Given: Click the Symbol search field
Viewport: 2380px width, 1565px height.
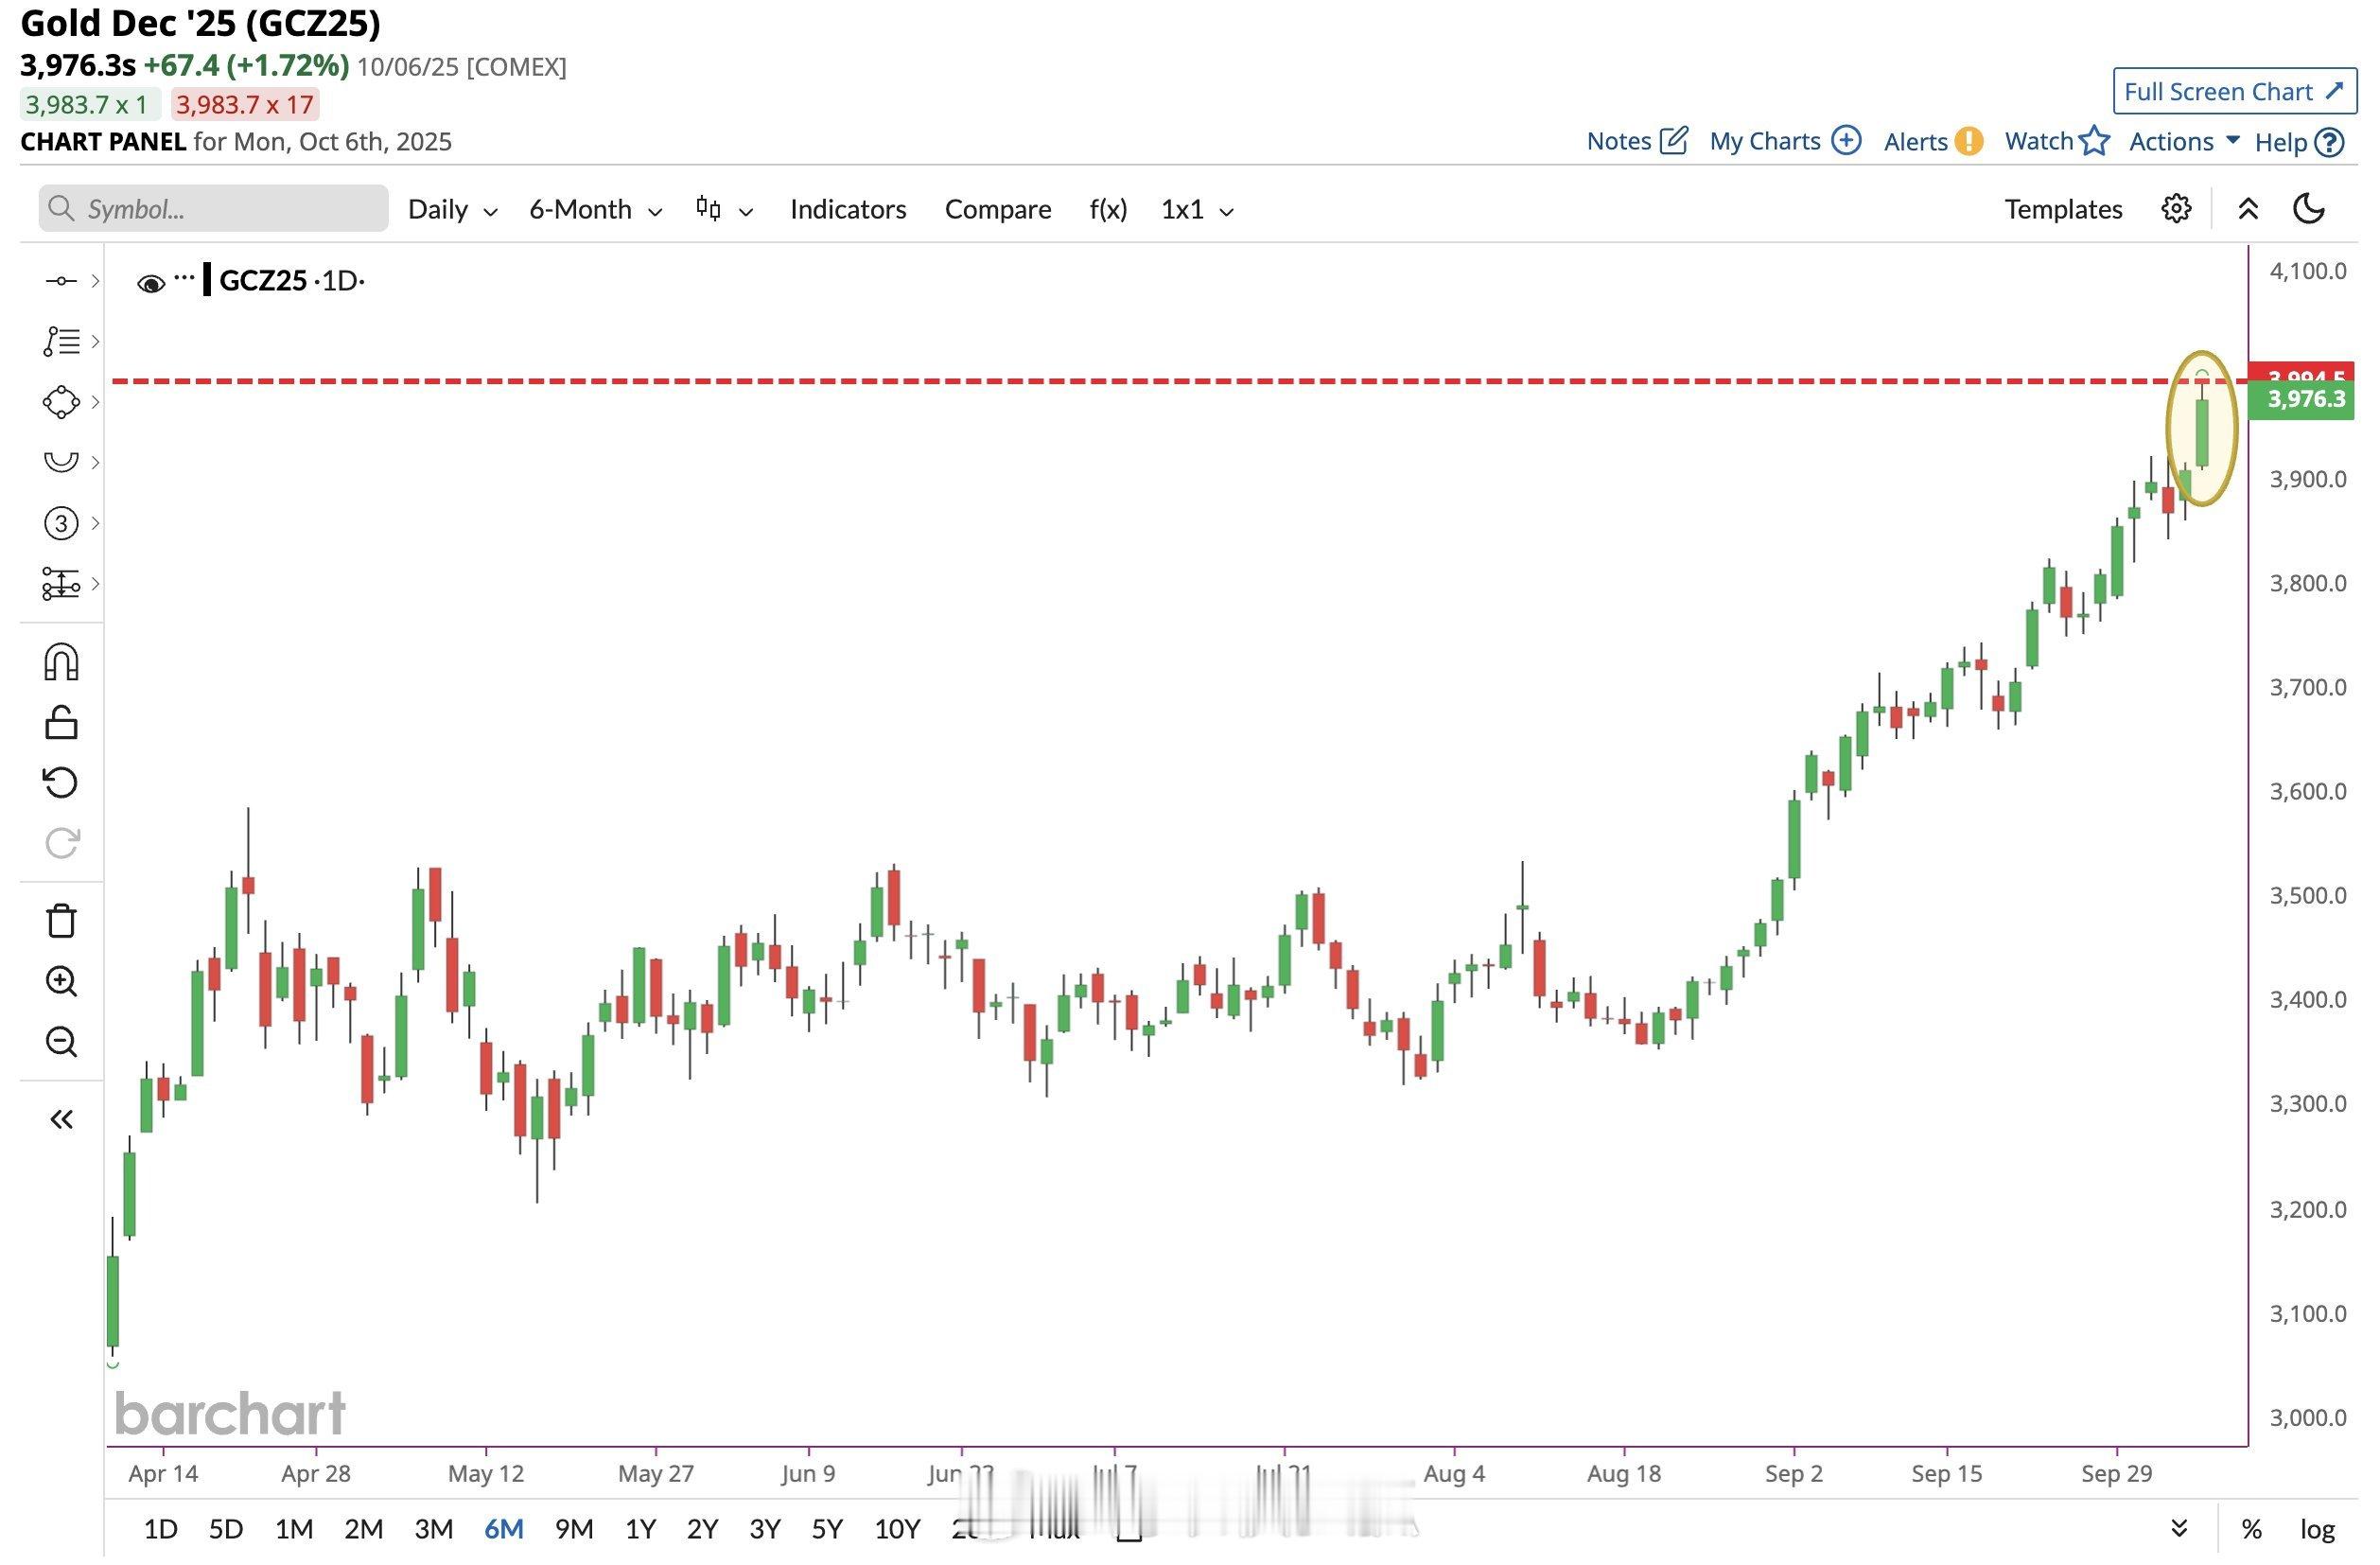Looking at the screenshot, I should coord(214,209).
